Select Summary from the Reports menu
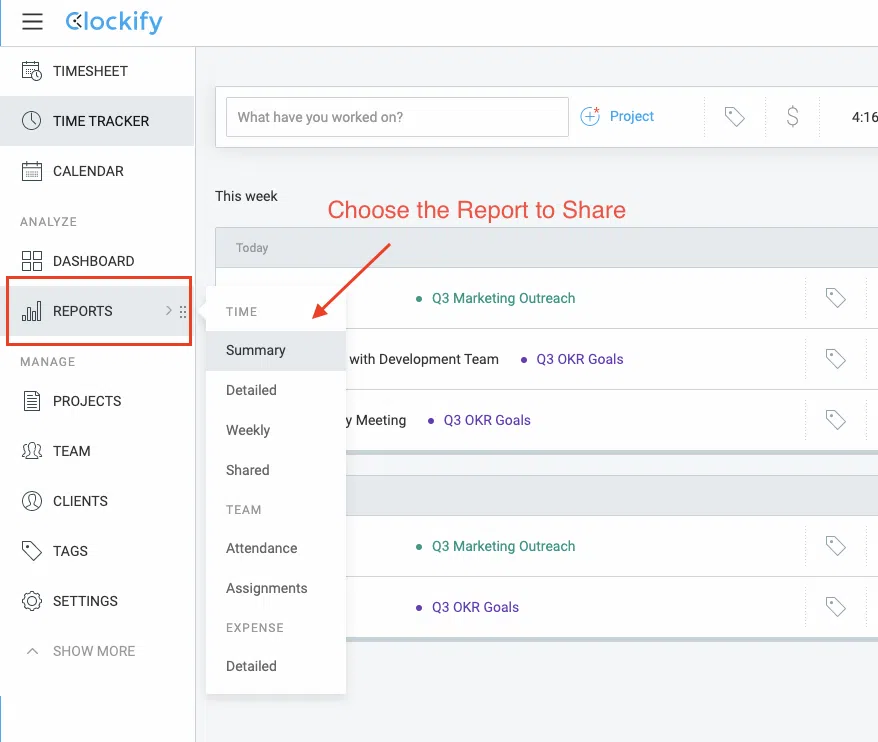Viewport: 878px width, 742px height. [256, 350]
